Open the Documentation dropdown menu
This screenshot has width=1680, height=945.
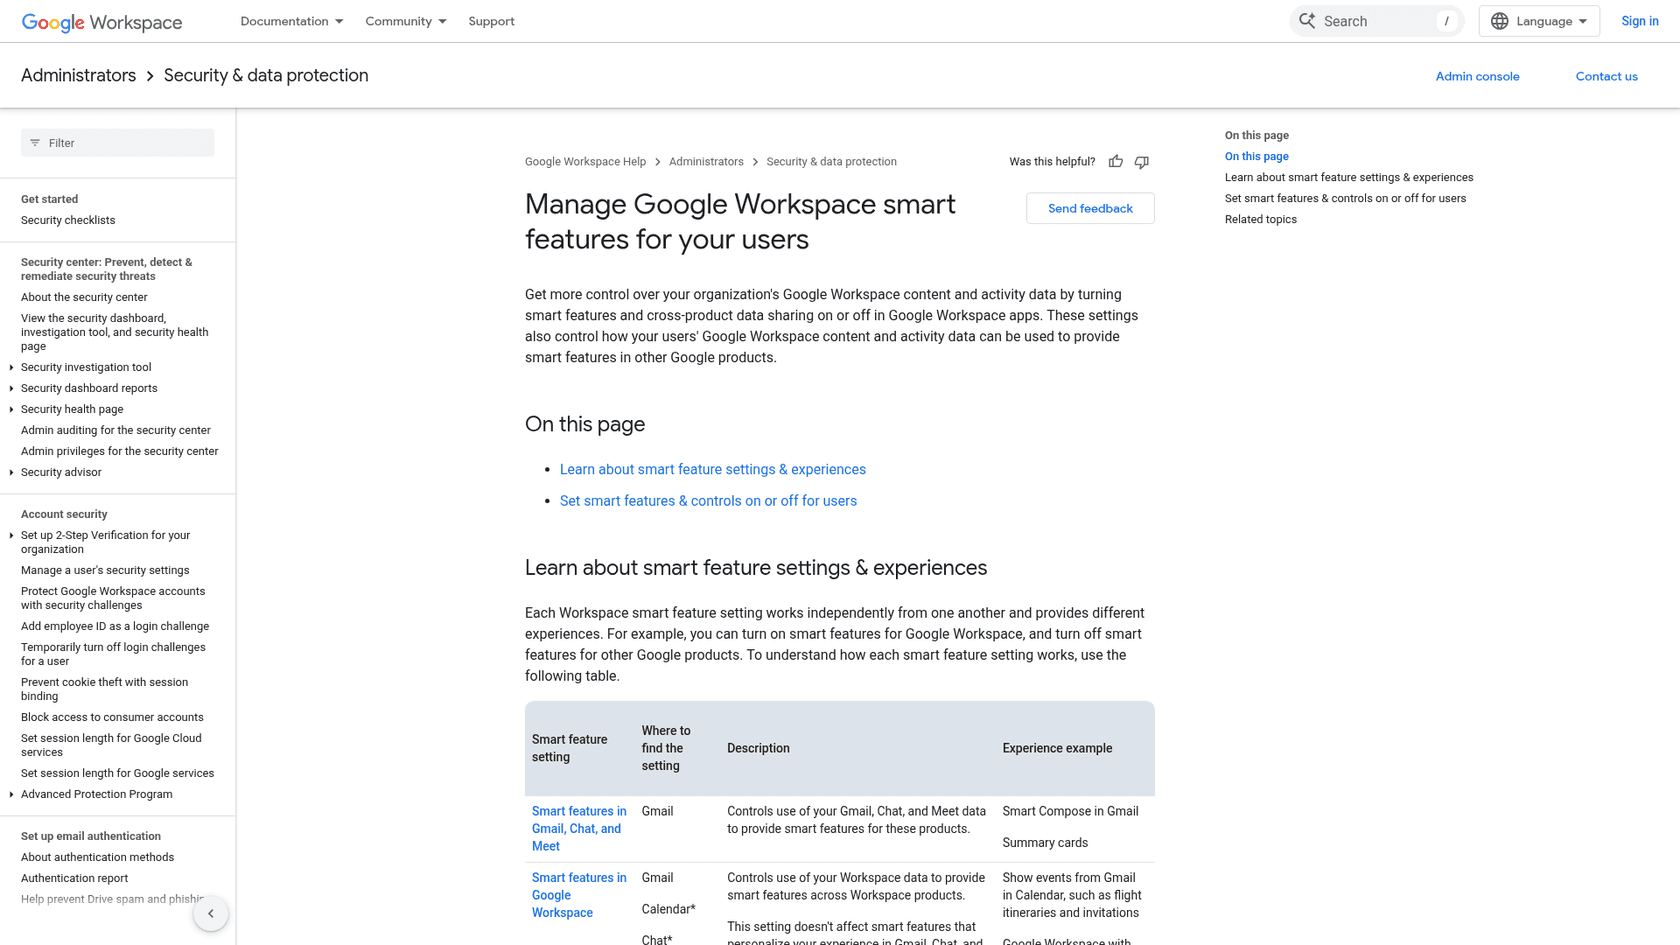pyautogui.click(x=292, y=21)
